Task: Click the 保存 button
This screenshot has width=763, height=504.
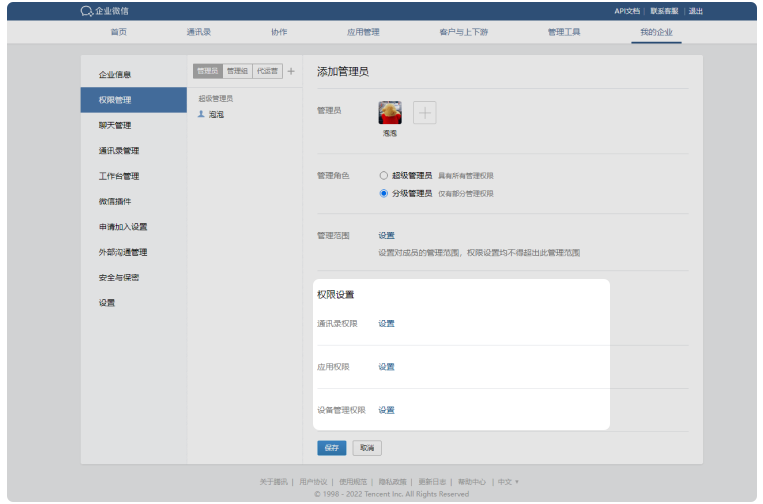Action: pos(331,448)
